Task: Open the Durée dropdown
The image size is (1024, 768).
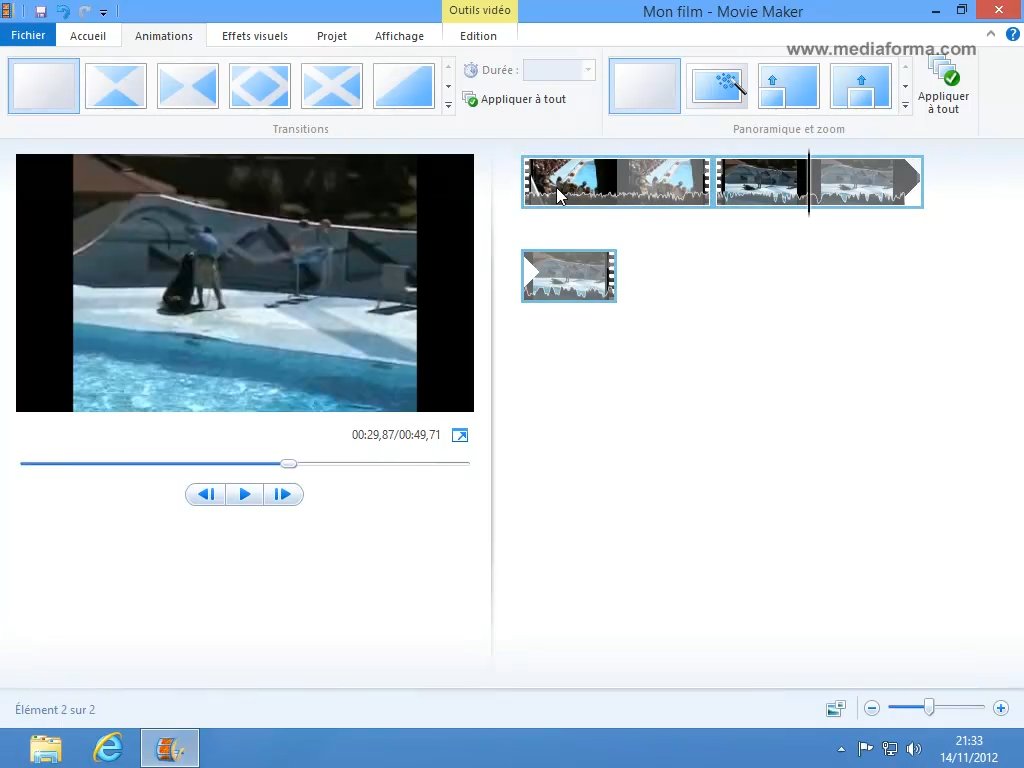Action: pyautogui.click(x=588, y=70)
